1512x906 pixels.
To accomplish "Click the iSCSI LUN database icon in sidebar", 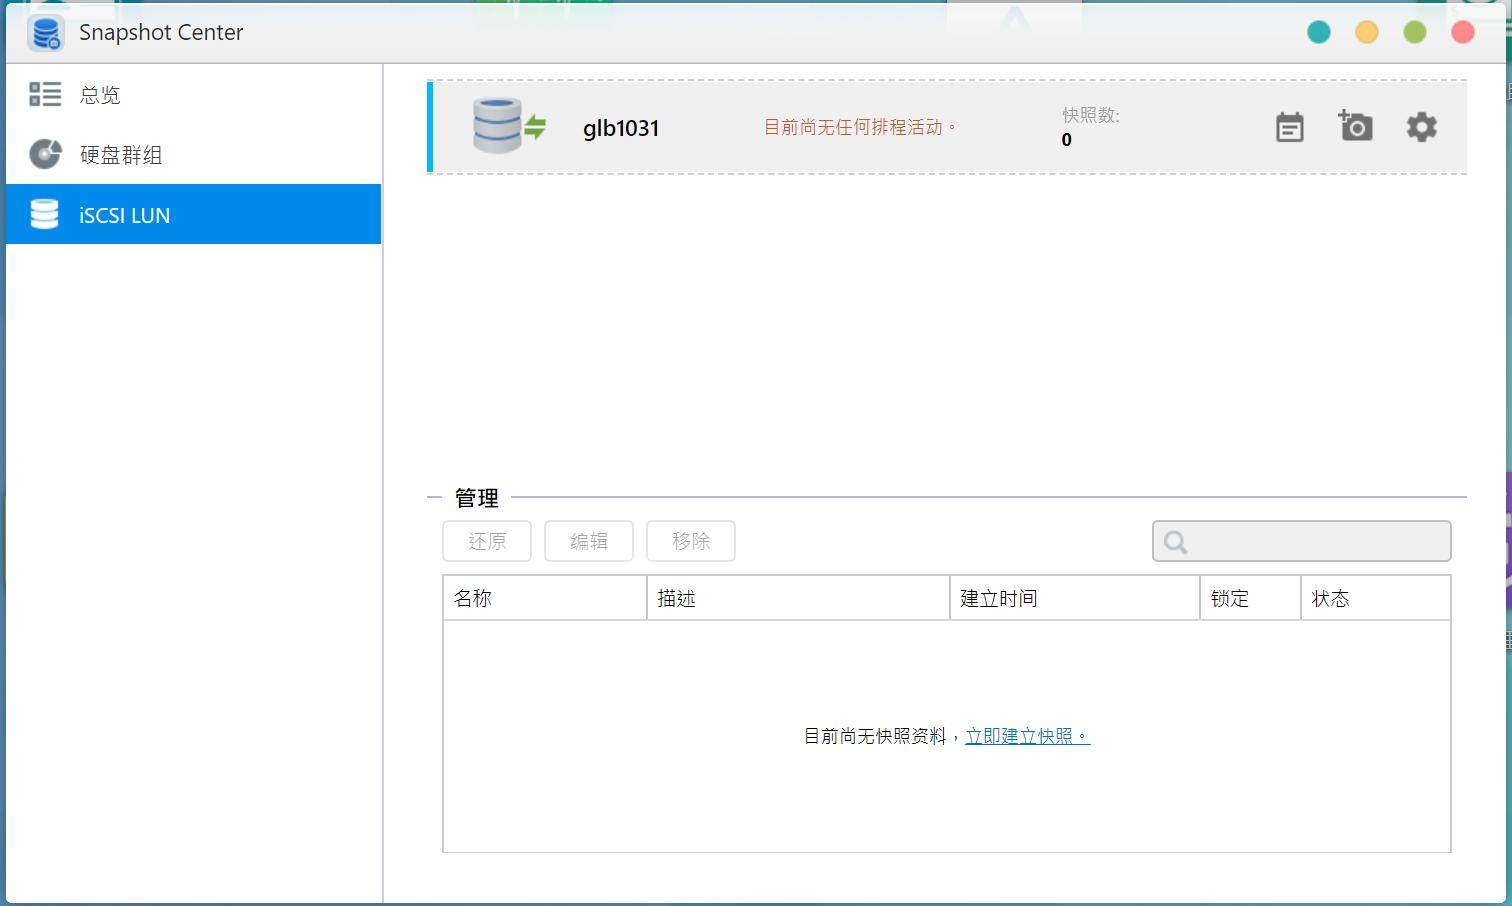I will [44, 214].
